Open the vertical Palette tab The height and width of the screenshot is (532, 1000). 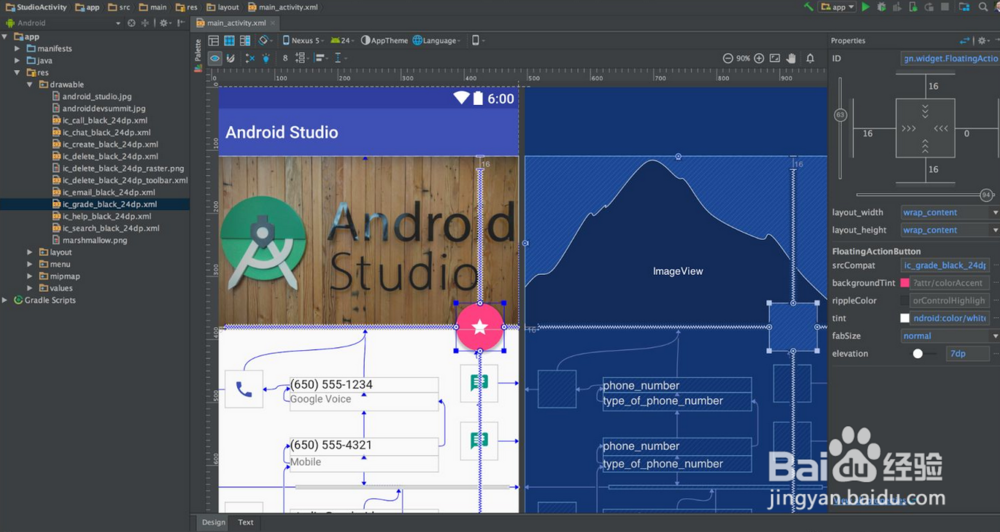(198, 55)
